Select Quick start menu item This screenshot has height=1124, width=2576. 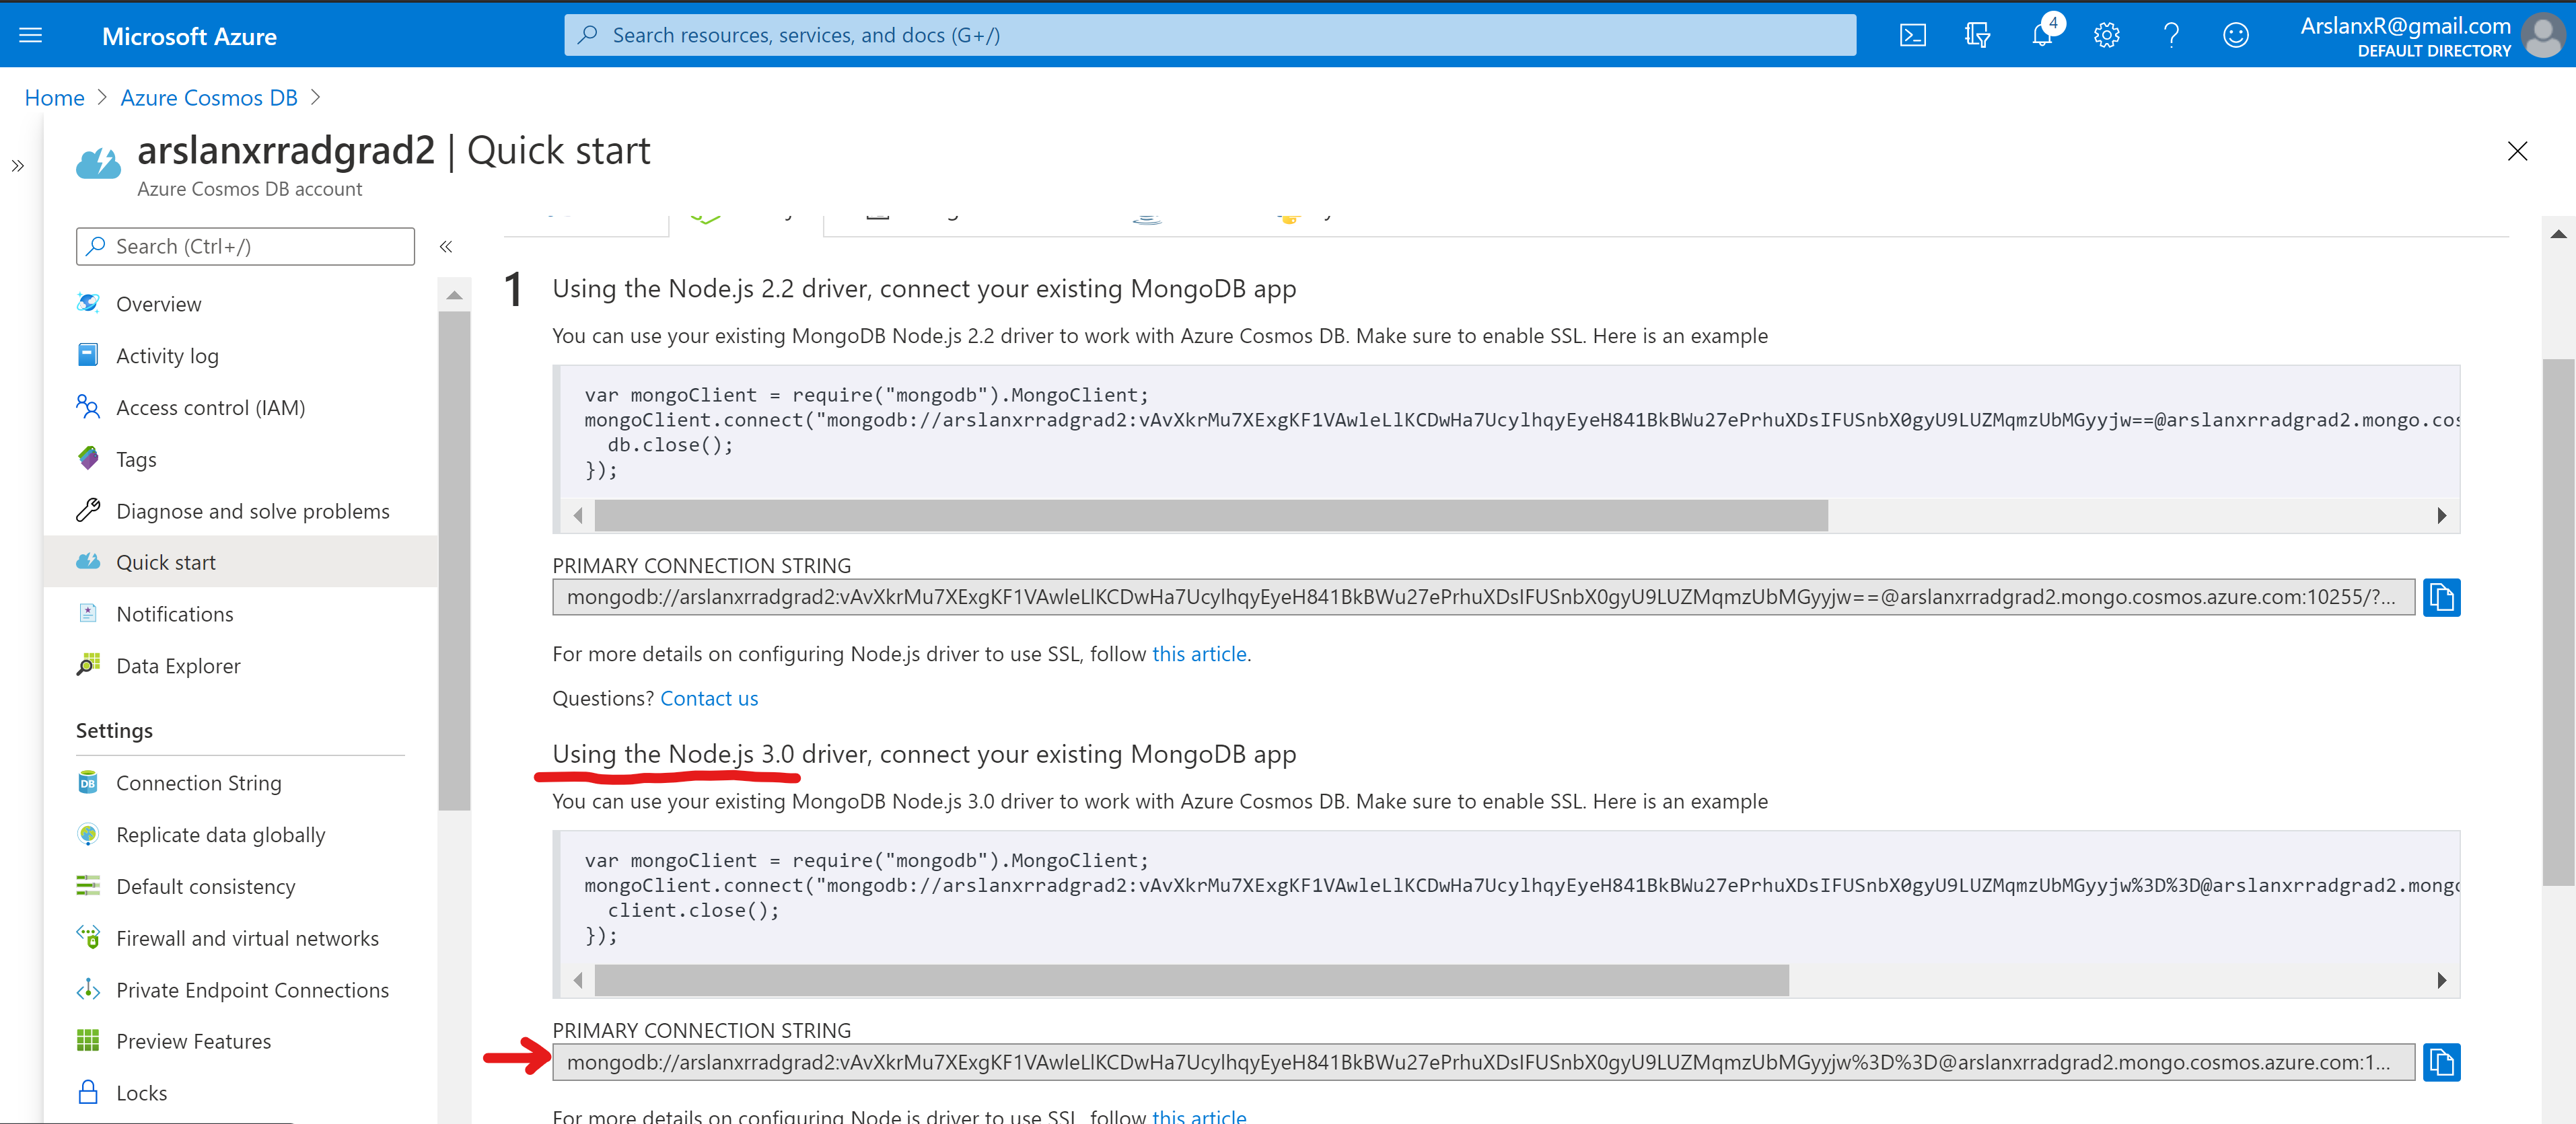tap(241, 562)
